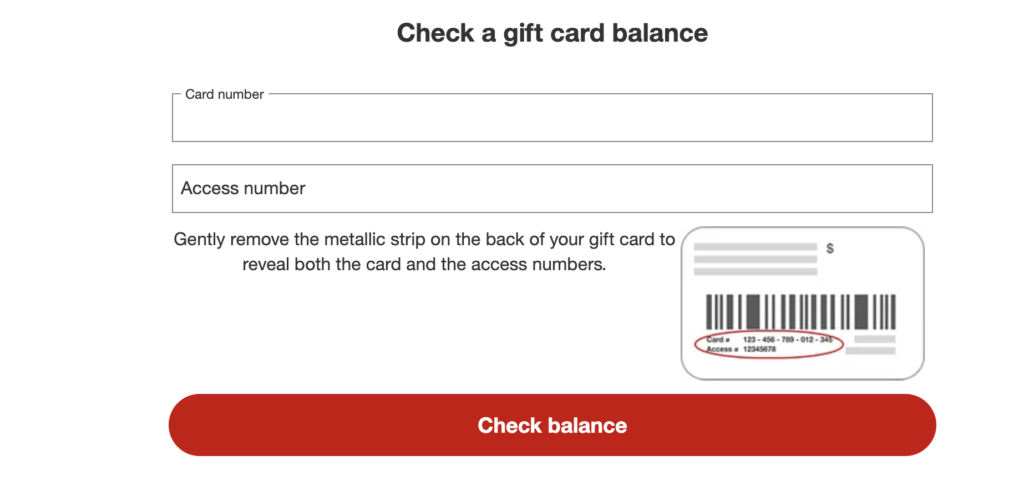Click the "reveal both the card" instruction line
This screenshot has width=1024, height=496.
point(424,267)
